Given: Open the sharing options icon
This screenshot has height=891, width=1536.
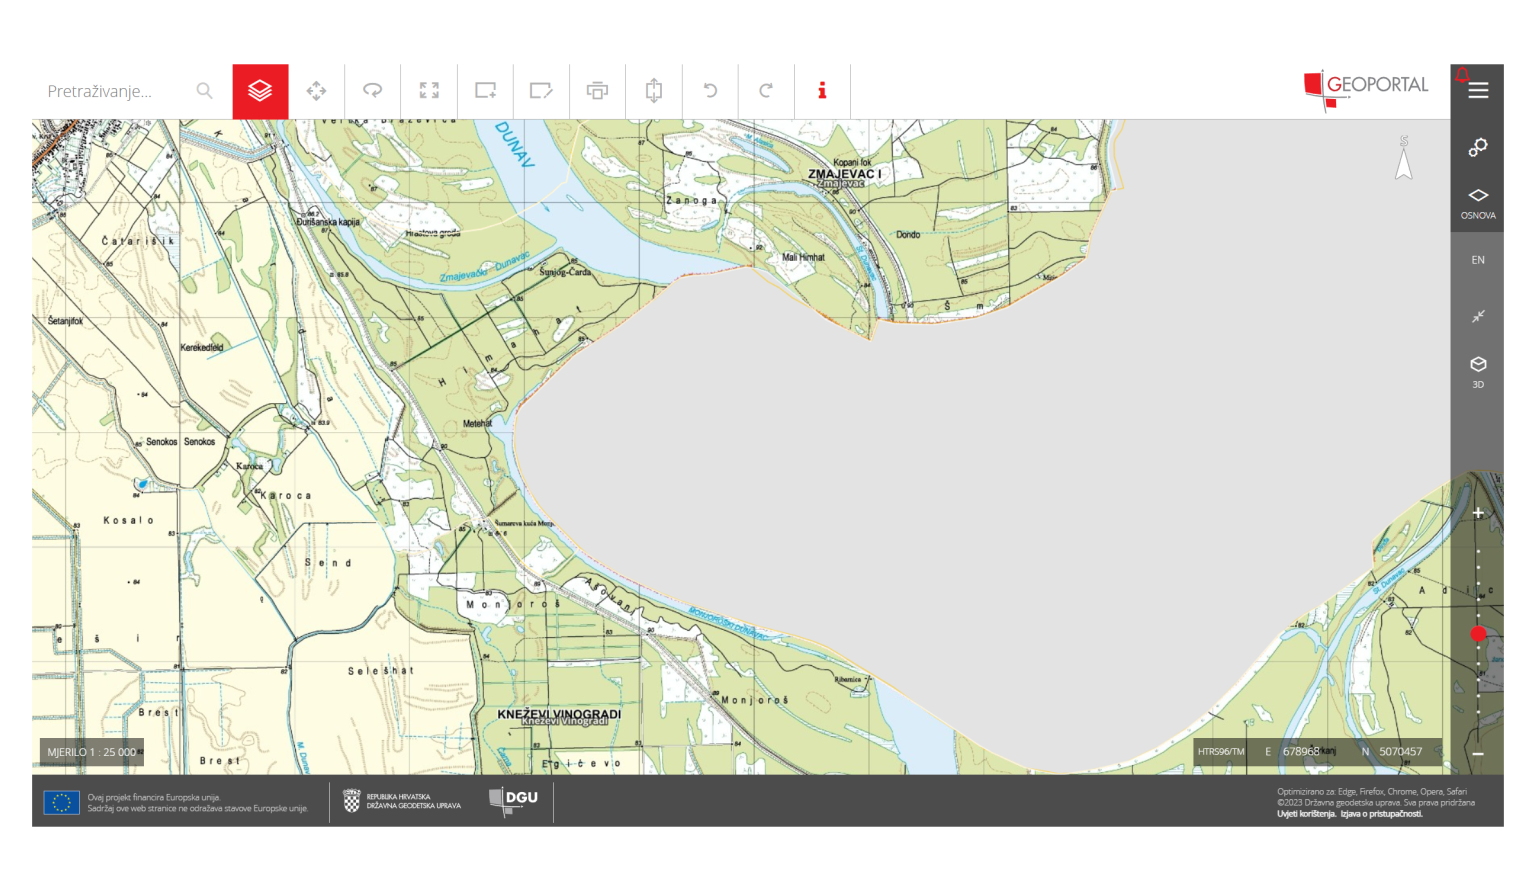Looking at the screenshot, I should point(1478,148).
